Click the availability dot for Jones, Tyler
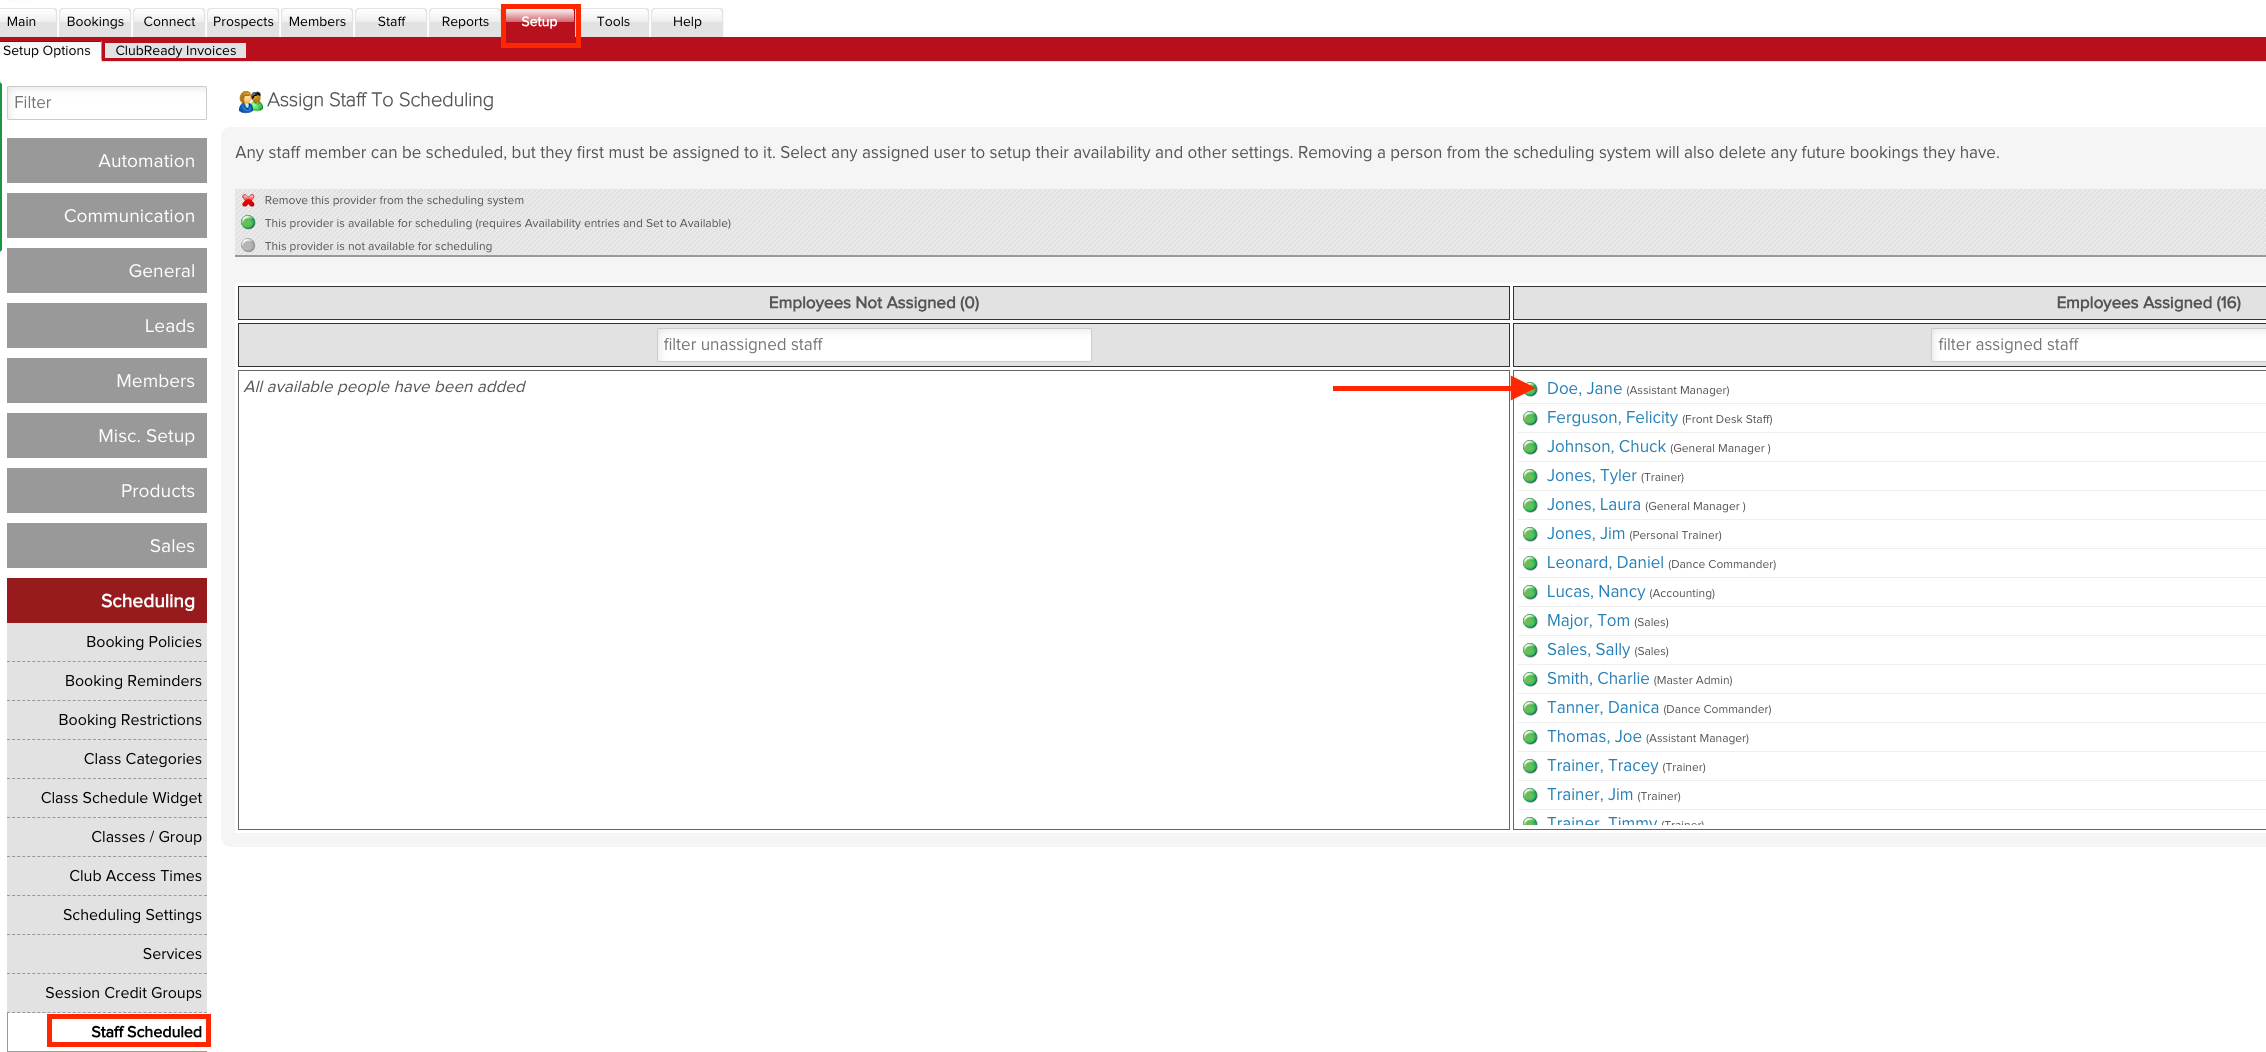 pyautogui.click(x=1530, y=476)
